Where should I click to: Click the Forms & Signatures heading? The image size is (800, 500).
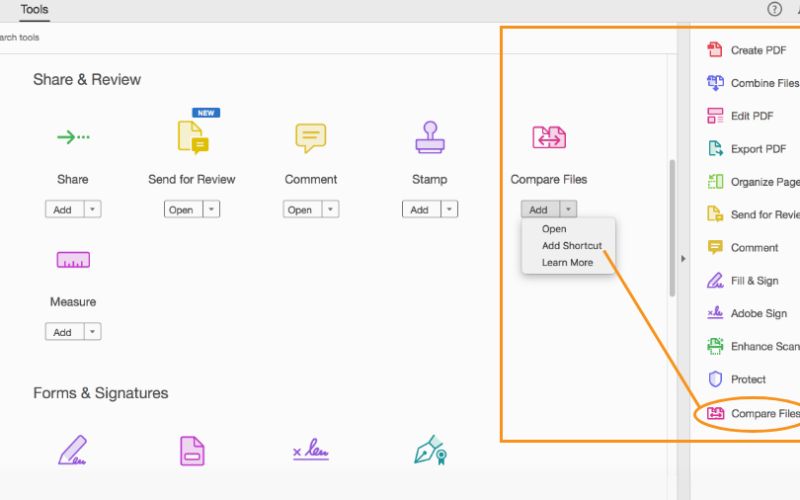click(101, 393)
